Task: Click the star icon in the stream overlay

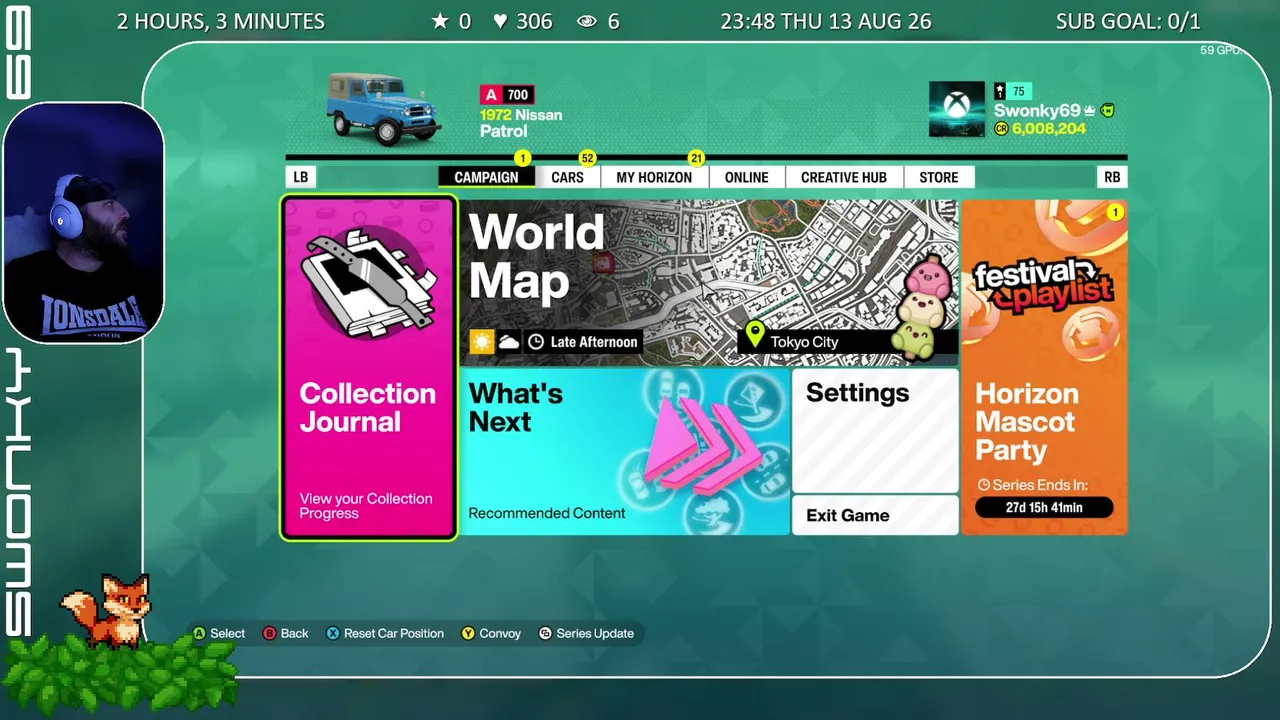Action: (x=440, y=21)
